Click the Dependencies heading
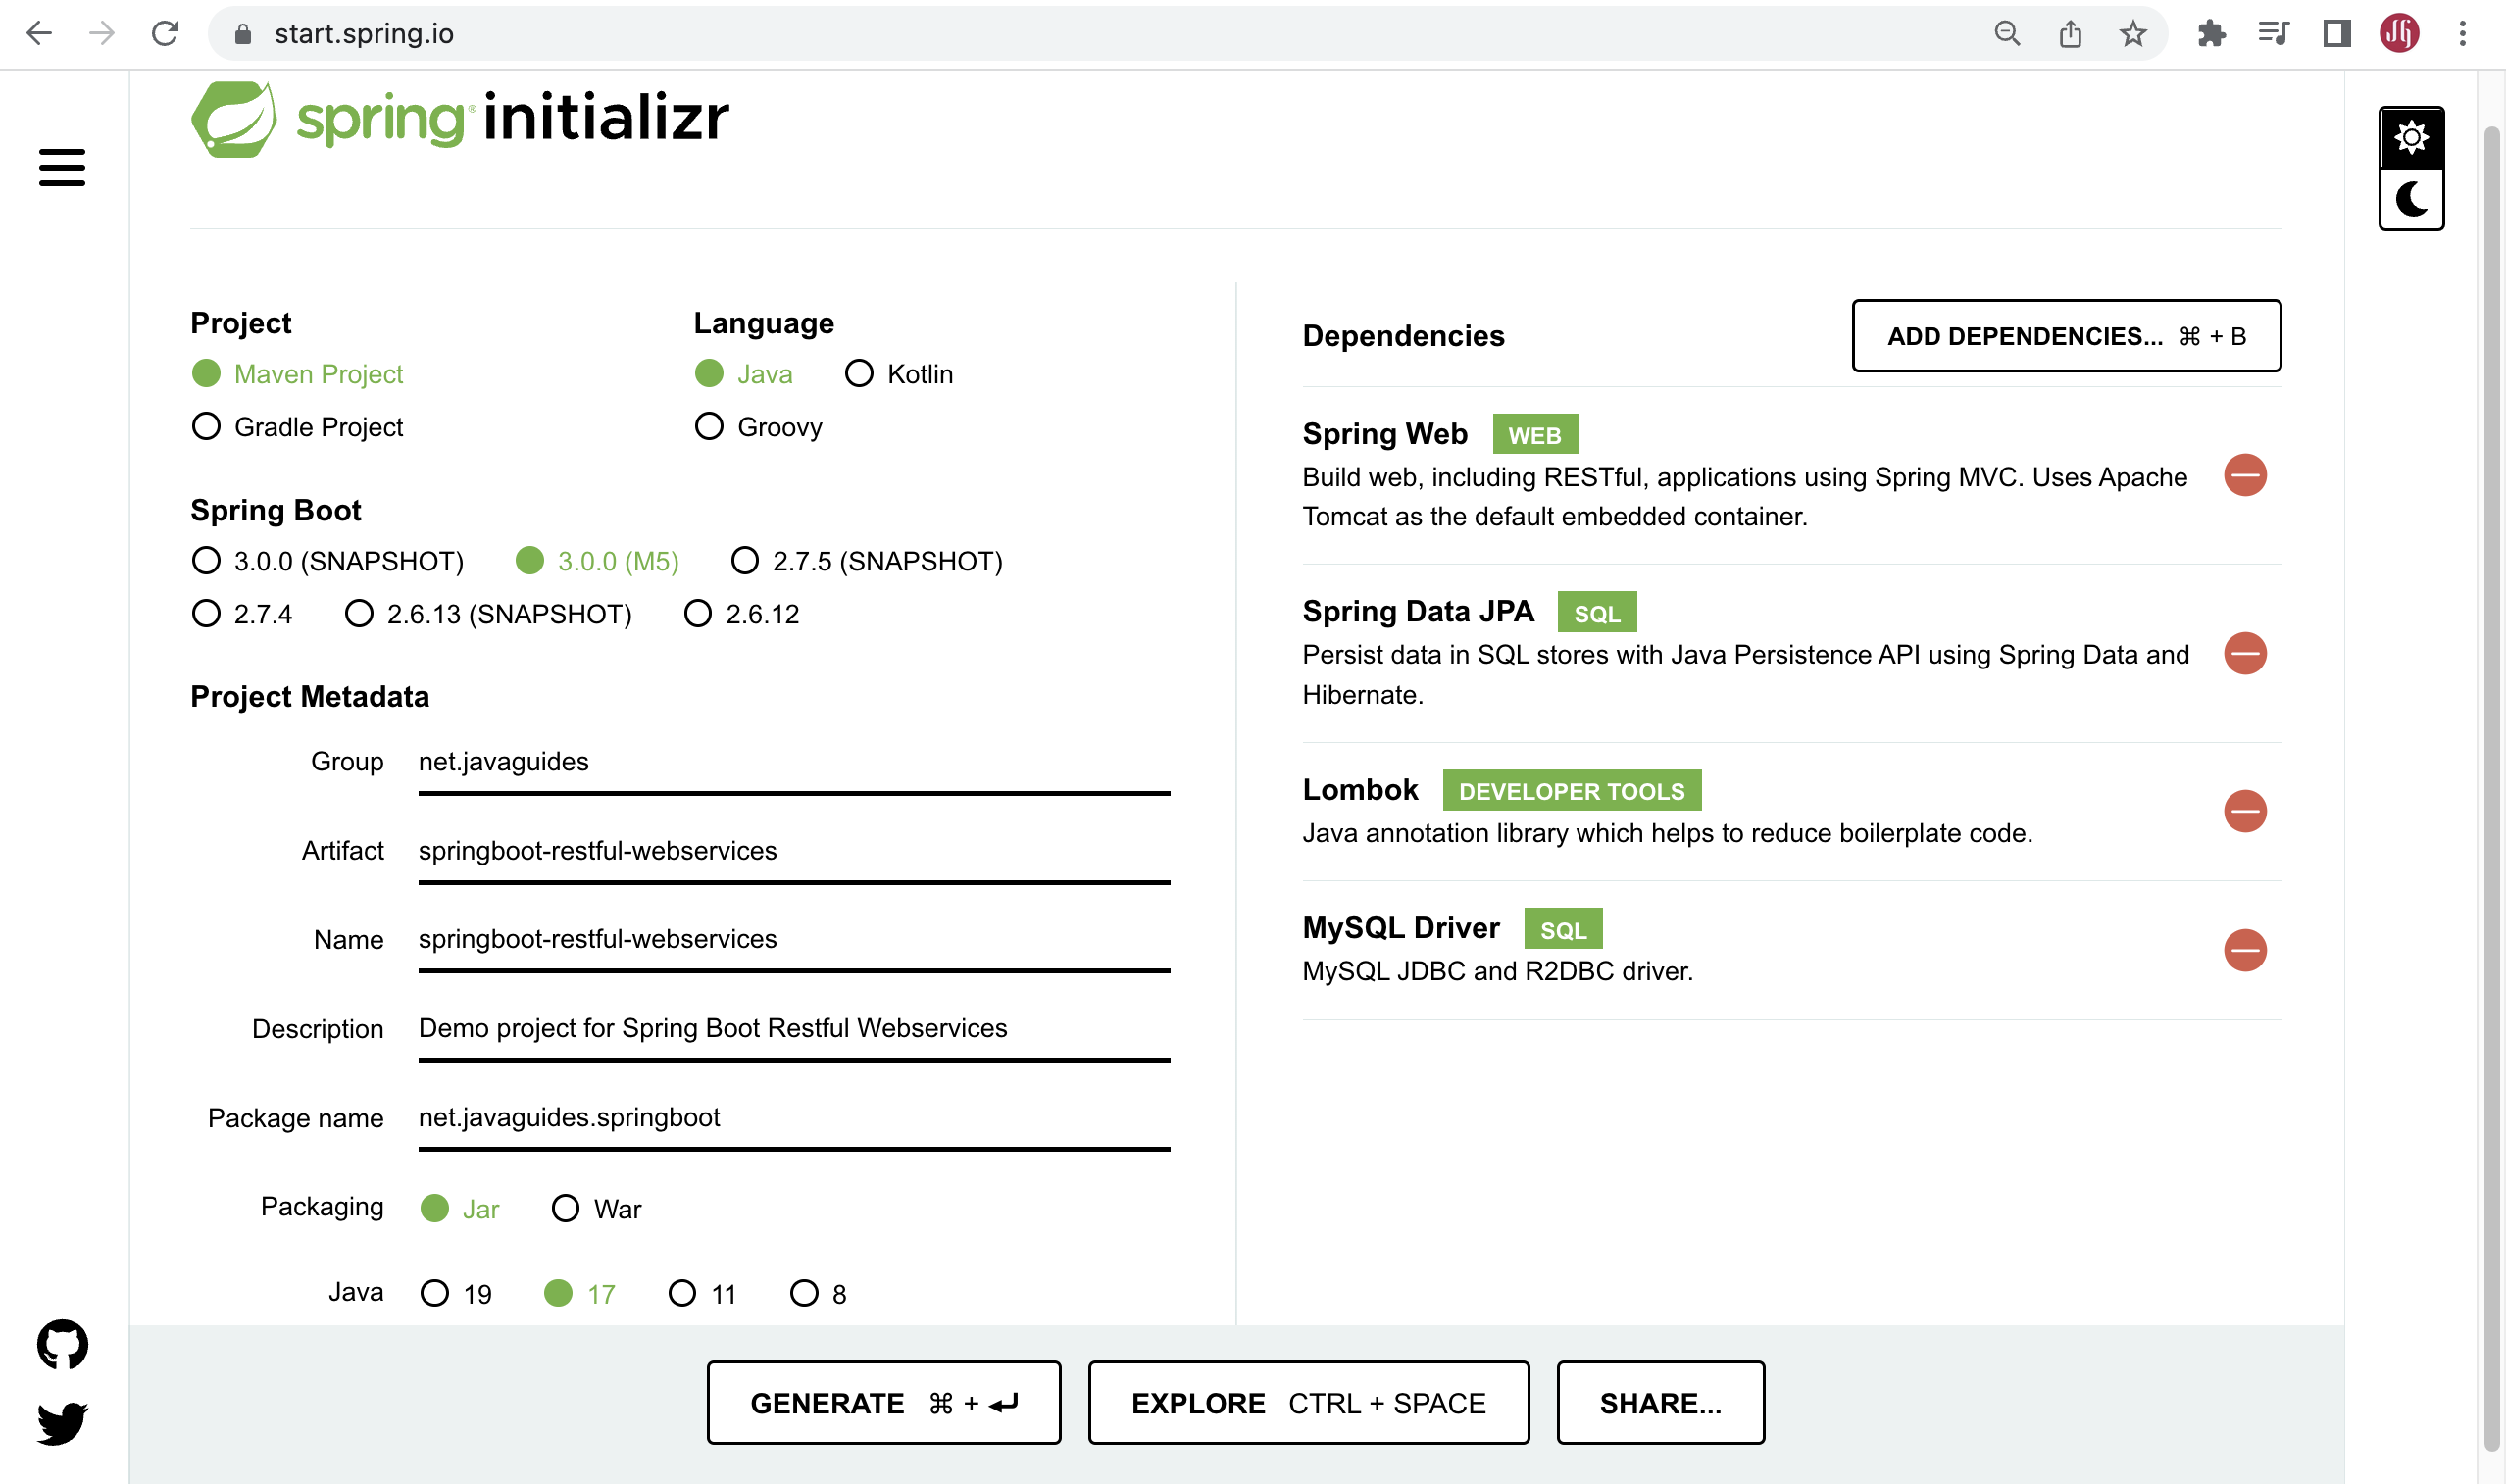The height and width of the screenshot is (1484, 2506). (x=1403, y=336)
